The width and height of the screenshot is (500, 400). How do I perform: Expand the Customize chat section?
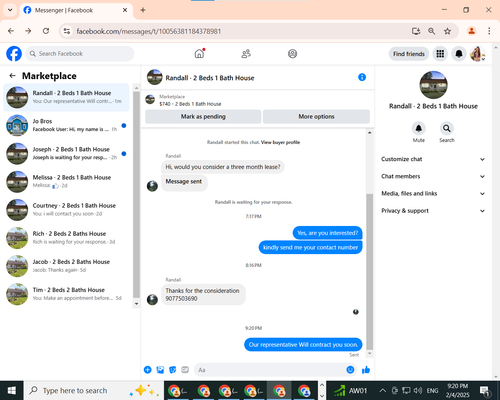pos(433,159)
